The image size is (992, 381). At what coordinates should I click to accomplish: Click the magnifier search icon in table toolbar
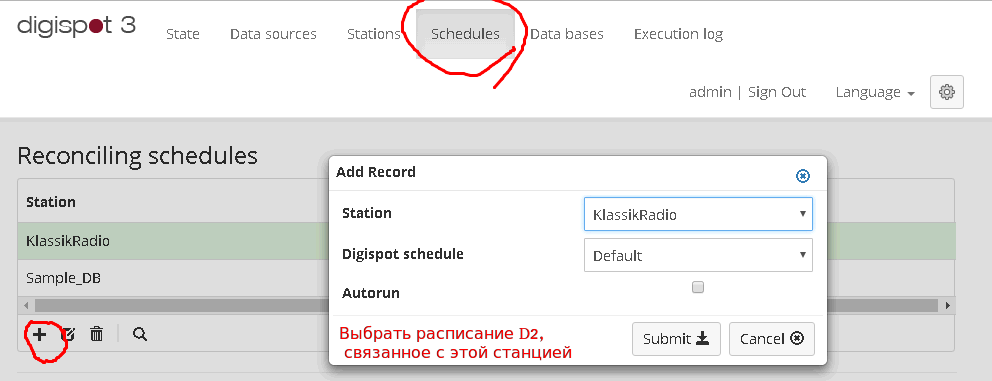[140, 334]
